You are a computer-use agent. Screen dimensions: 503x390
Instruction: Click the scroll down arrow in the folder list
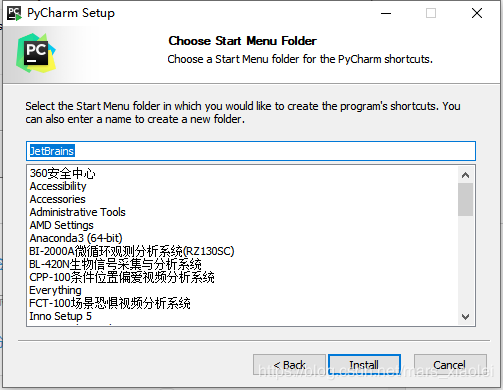coord(466,317)
